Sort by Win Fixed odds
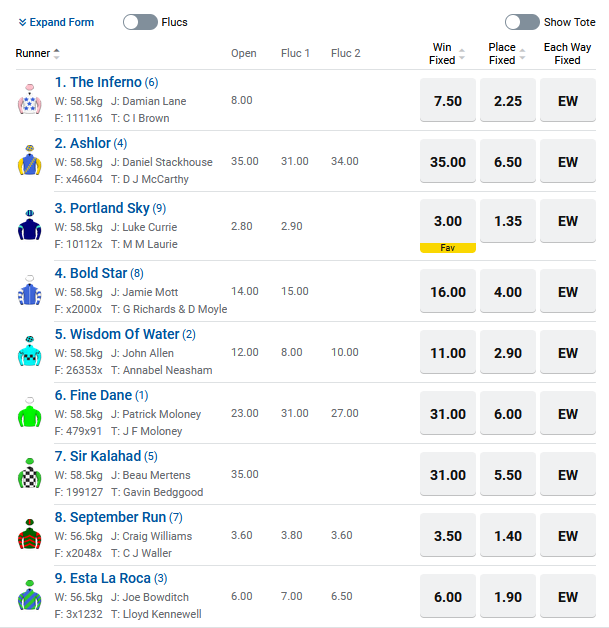609x628 pixels. click(x=447, y=54)
